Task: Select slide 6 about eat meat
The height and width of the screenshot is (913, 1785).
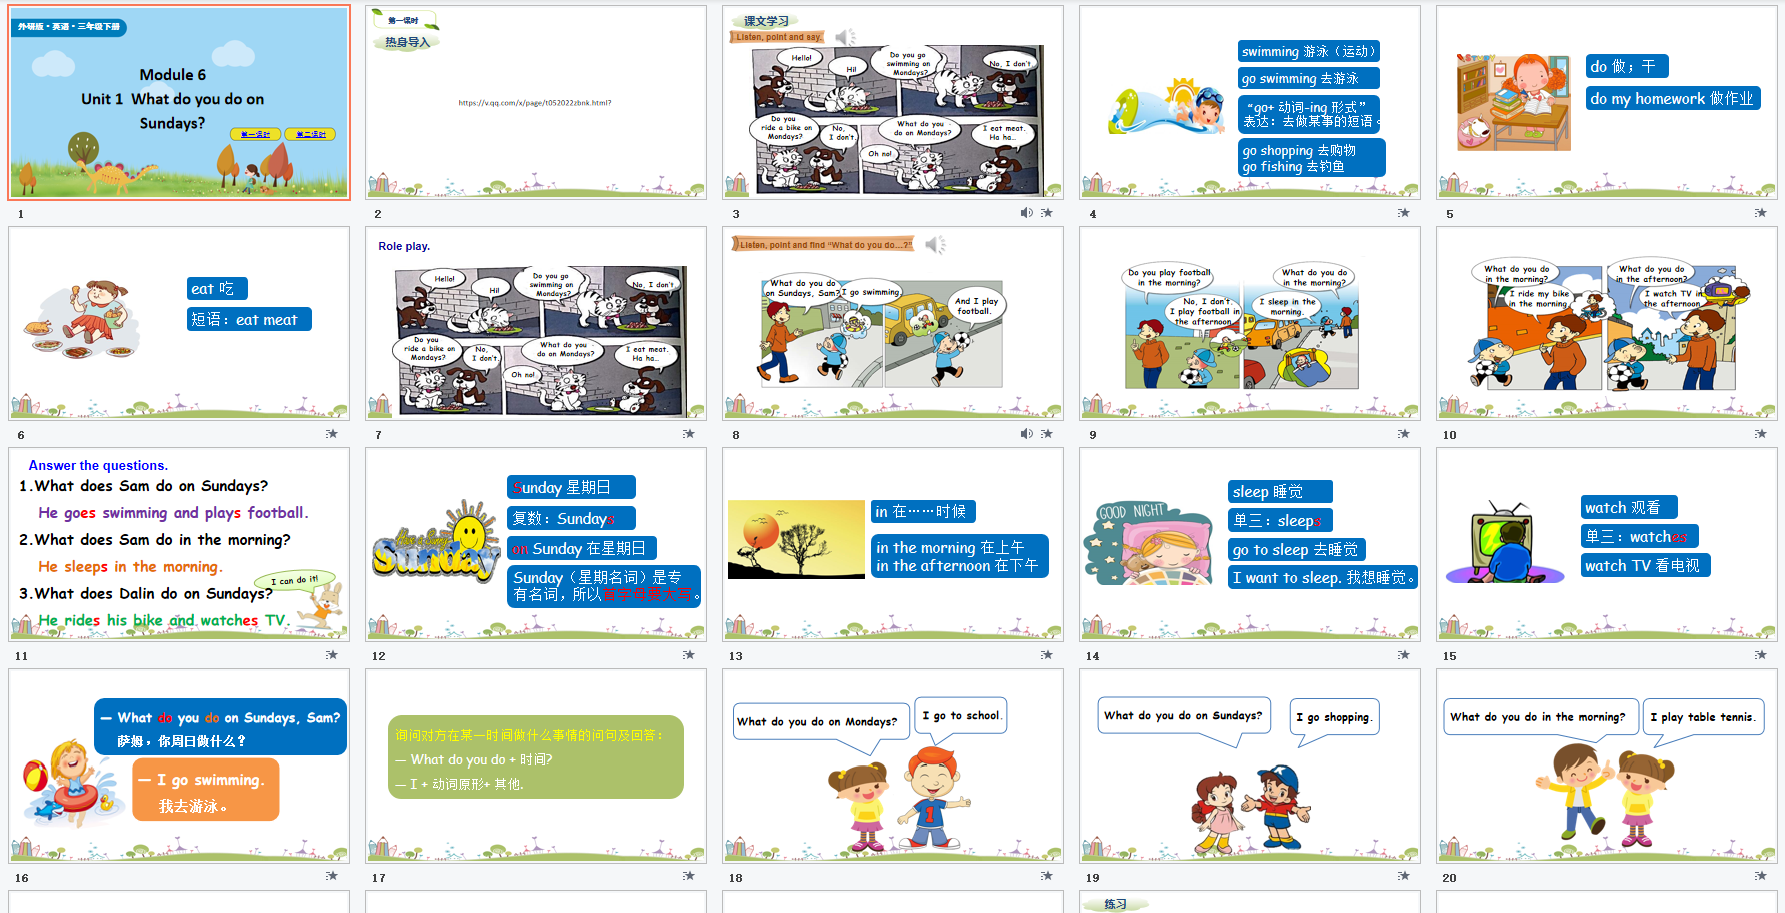Action: point(180,324)
